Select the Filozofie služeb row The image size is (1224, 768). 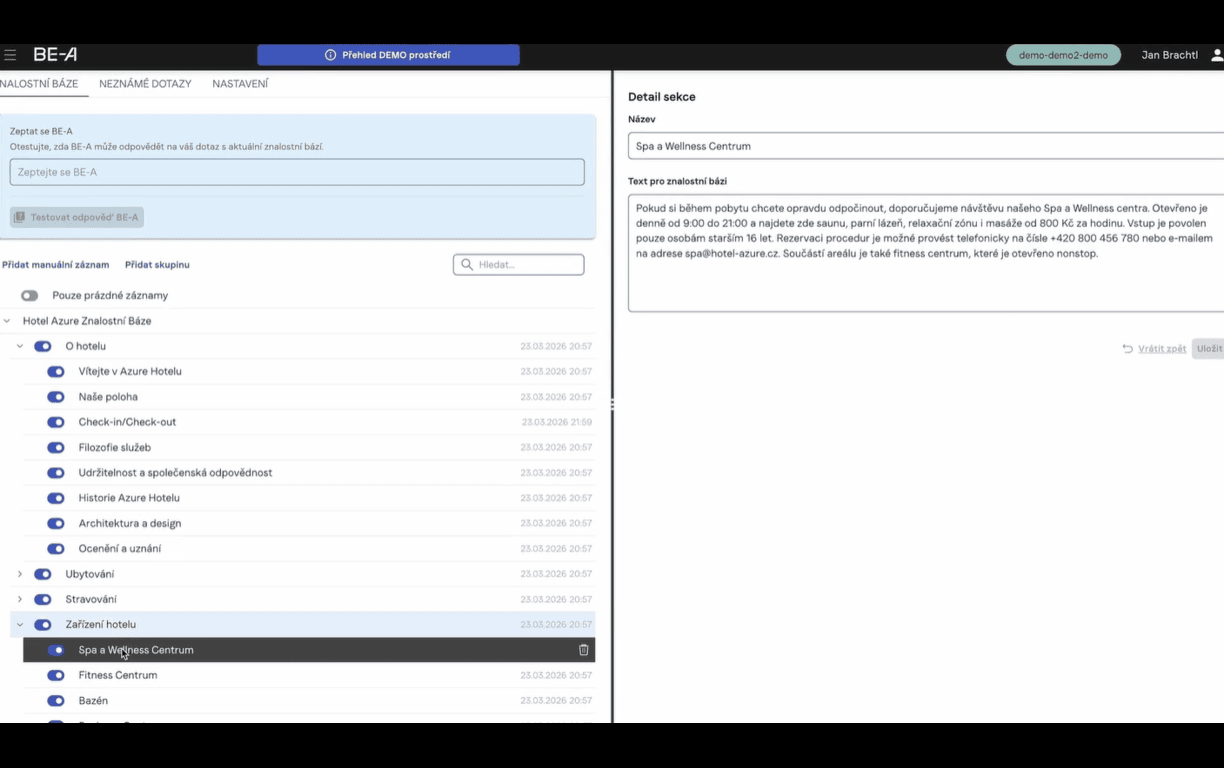coord(309,448)
